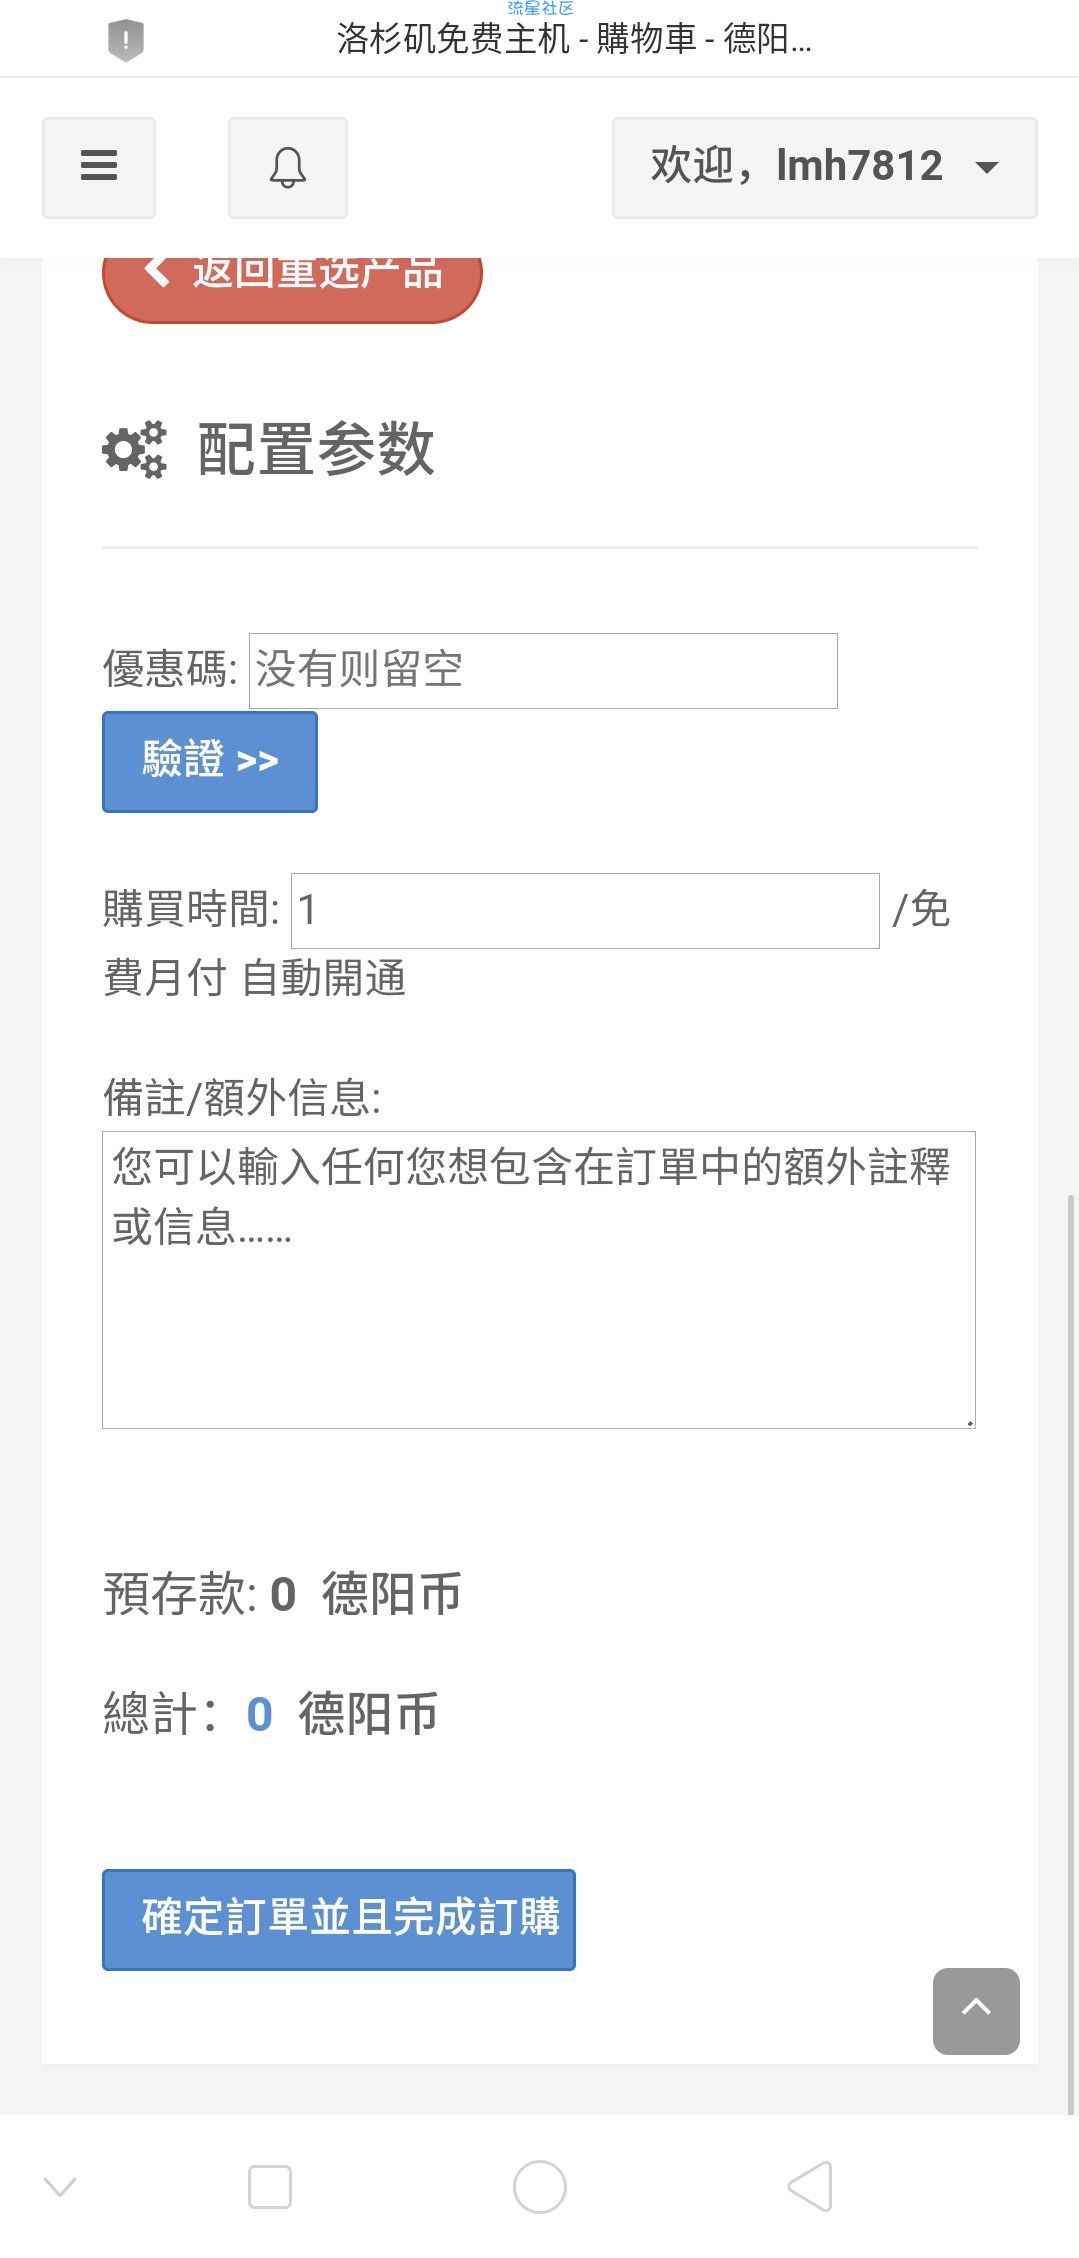The image size is (1079, 2258).
Task: Grab the textarea resize handle corner
Action: click(968, 1421)
